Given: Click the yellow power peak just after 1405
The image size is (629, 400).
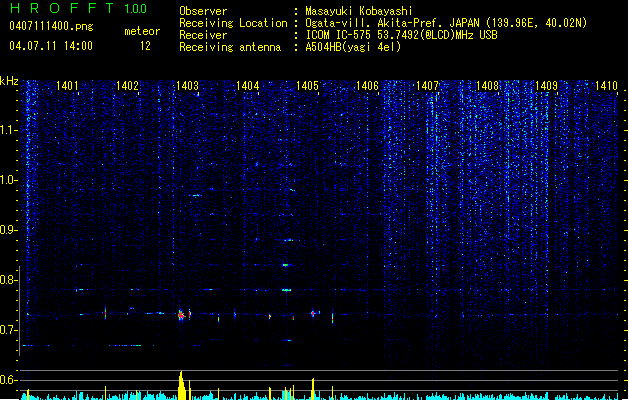Looking at the screenshot, I should pos(313,389).
